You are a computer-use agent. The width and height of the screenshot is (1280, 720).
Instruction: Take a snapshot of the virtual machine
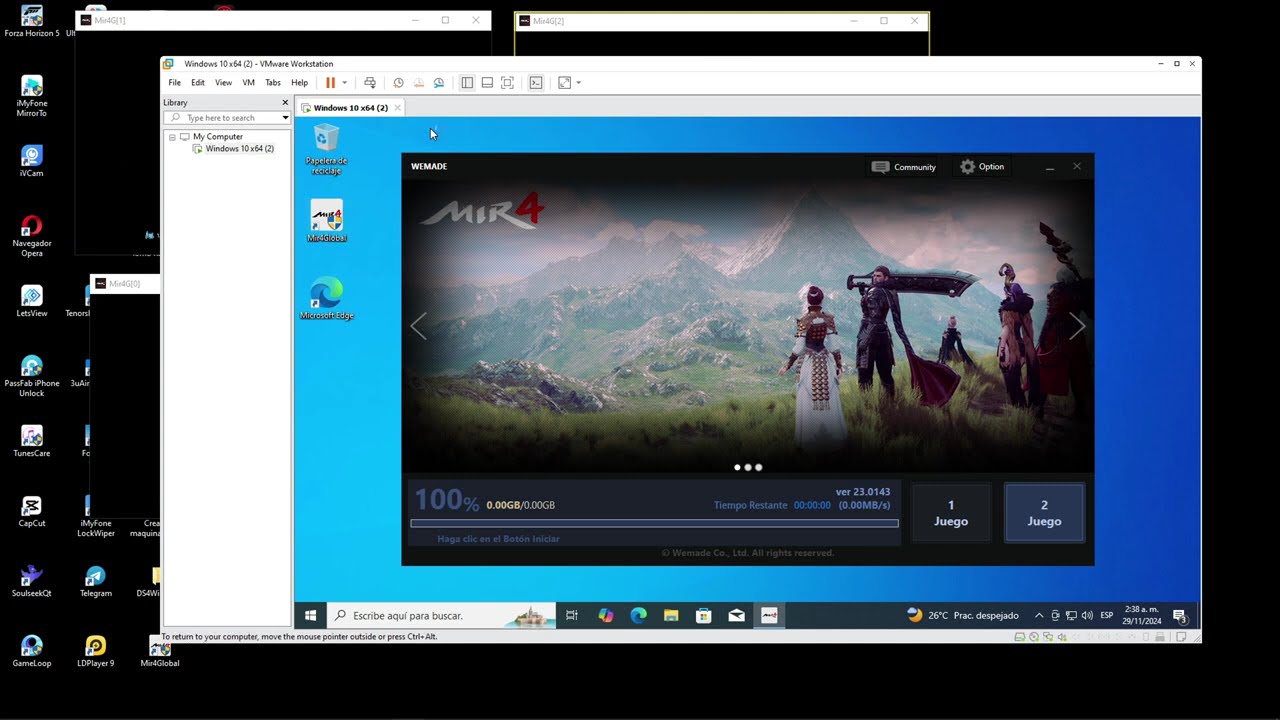pyautogui.click(x=398, y=83)
